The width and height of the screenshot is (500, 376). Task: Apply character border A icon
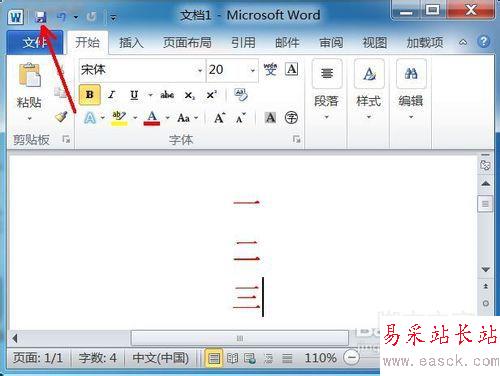[292, 69]
